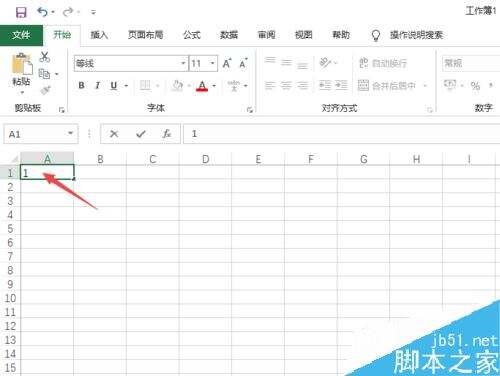This screenshot has height=376, width=500.
Task: Click the Center alignment icon
Action: 286,86
